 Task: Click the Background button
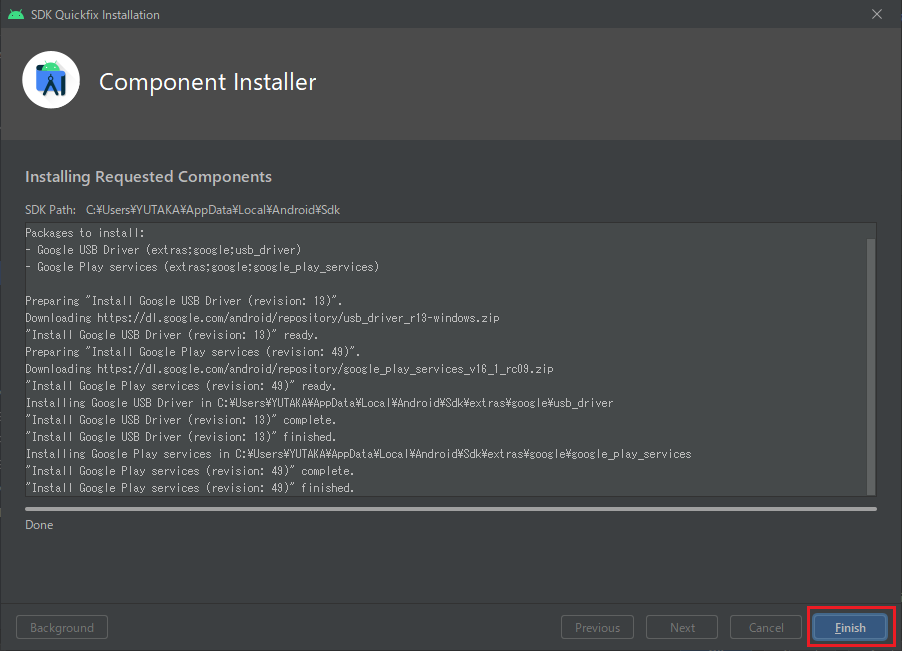(62, 627)
